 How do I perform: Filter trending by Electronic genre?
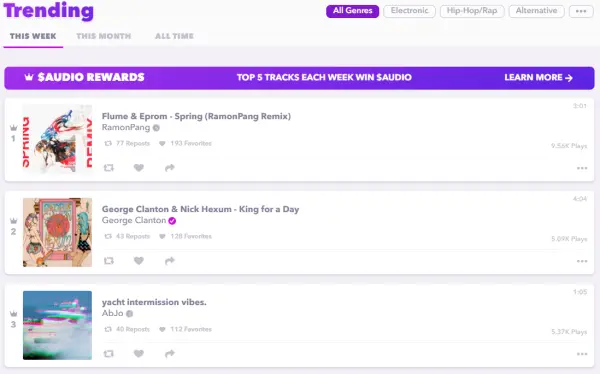click(409, 11)
